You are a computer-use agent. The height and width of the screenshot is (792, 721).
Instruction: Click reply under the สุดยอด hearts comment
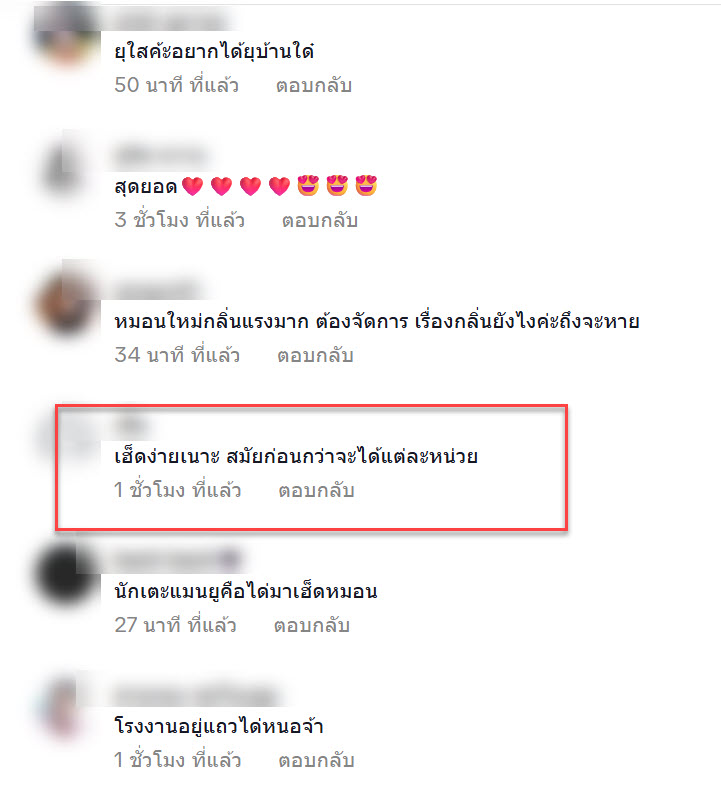click(x=320, y=220)
